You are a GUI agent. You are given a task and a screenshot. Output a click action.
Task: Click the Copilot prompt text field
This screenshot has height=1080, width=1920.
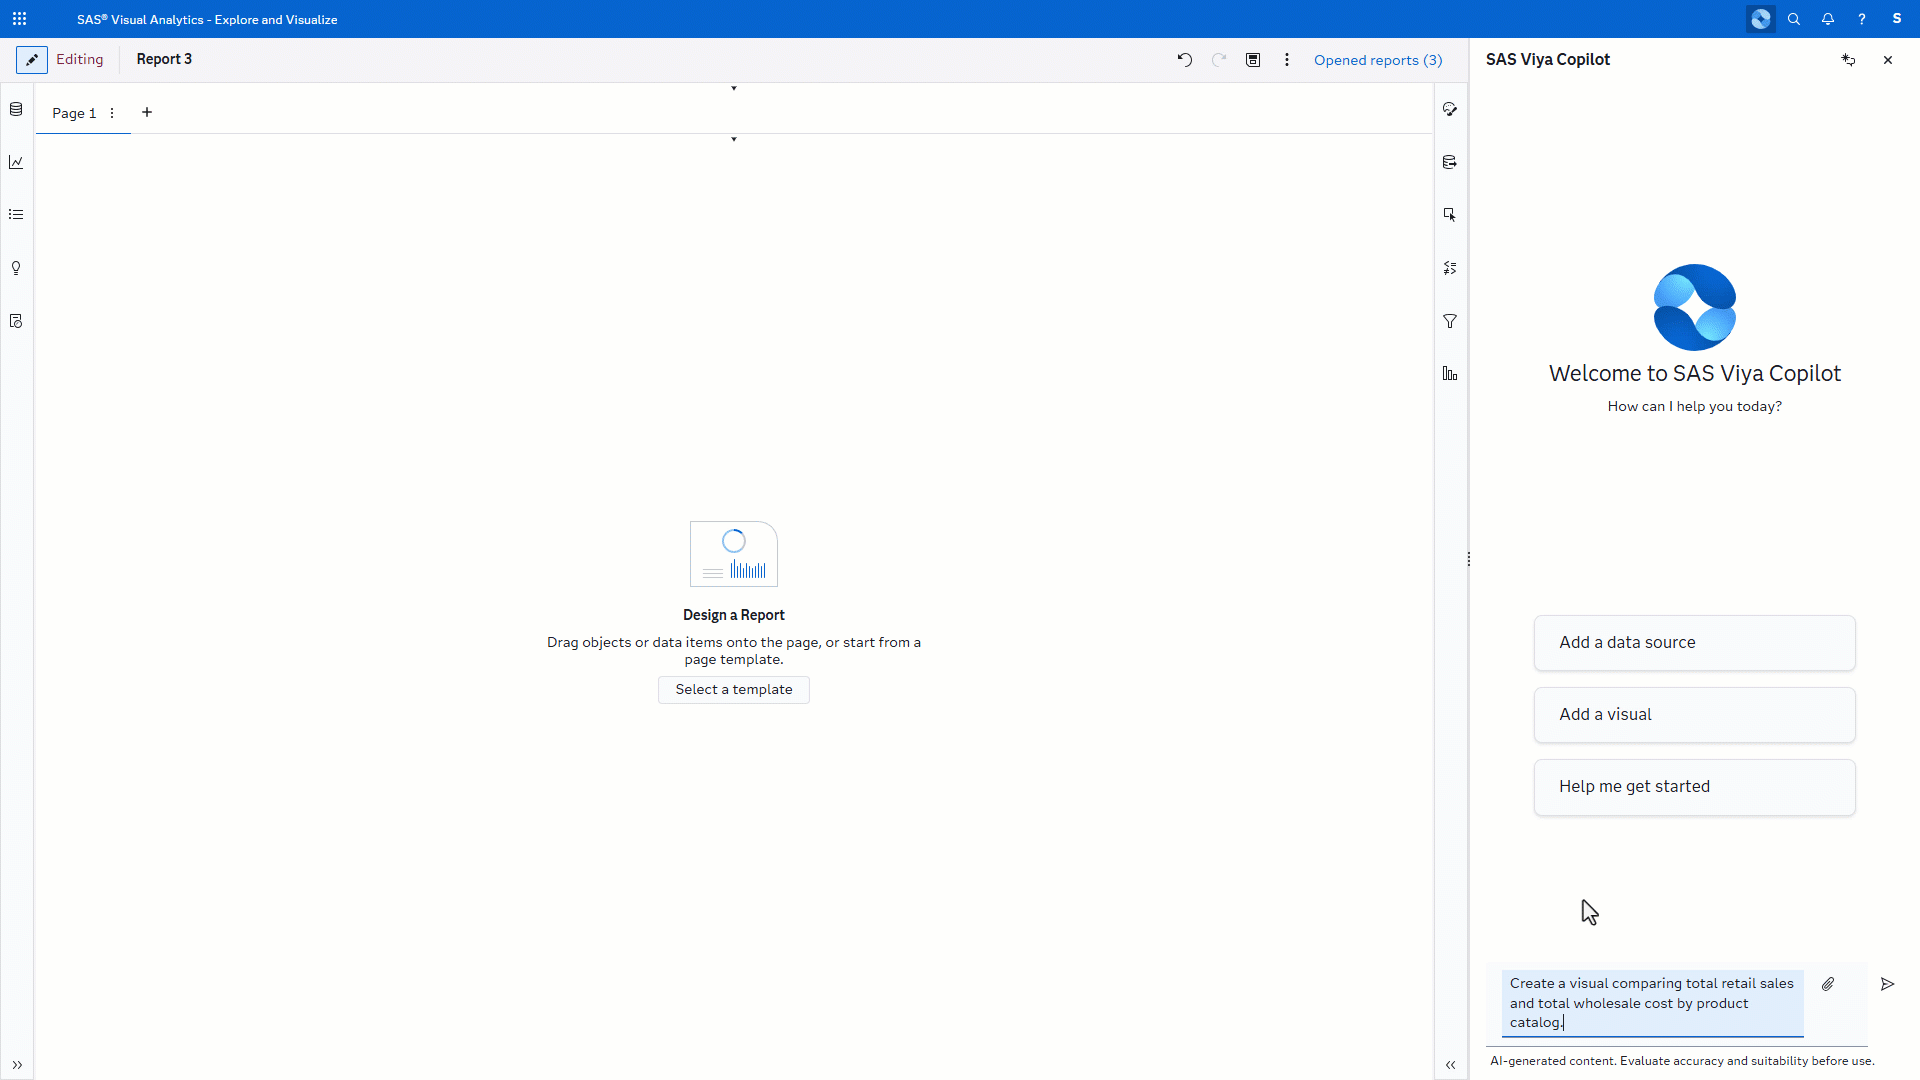click(1652, 1002)
